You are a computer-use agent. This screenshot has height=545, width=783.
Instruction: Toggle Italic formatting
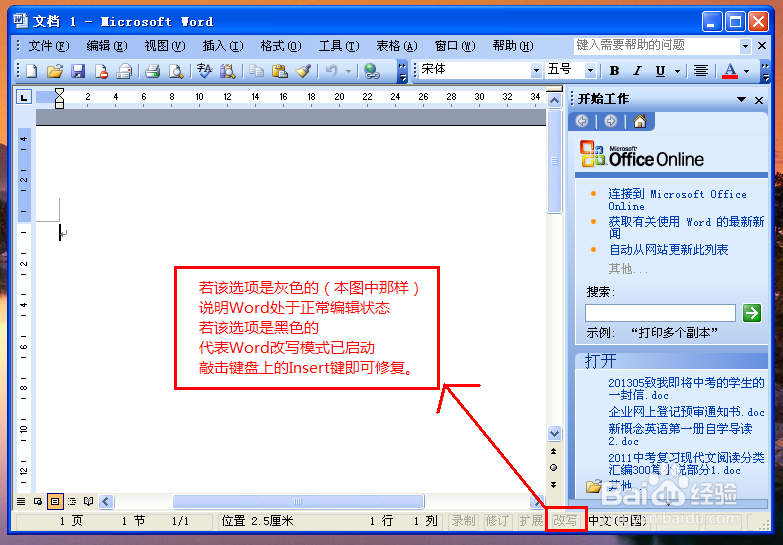(x=637, y=71)
